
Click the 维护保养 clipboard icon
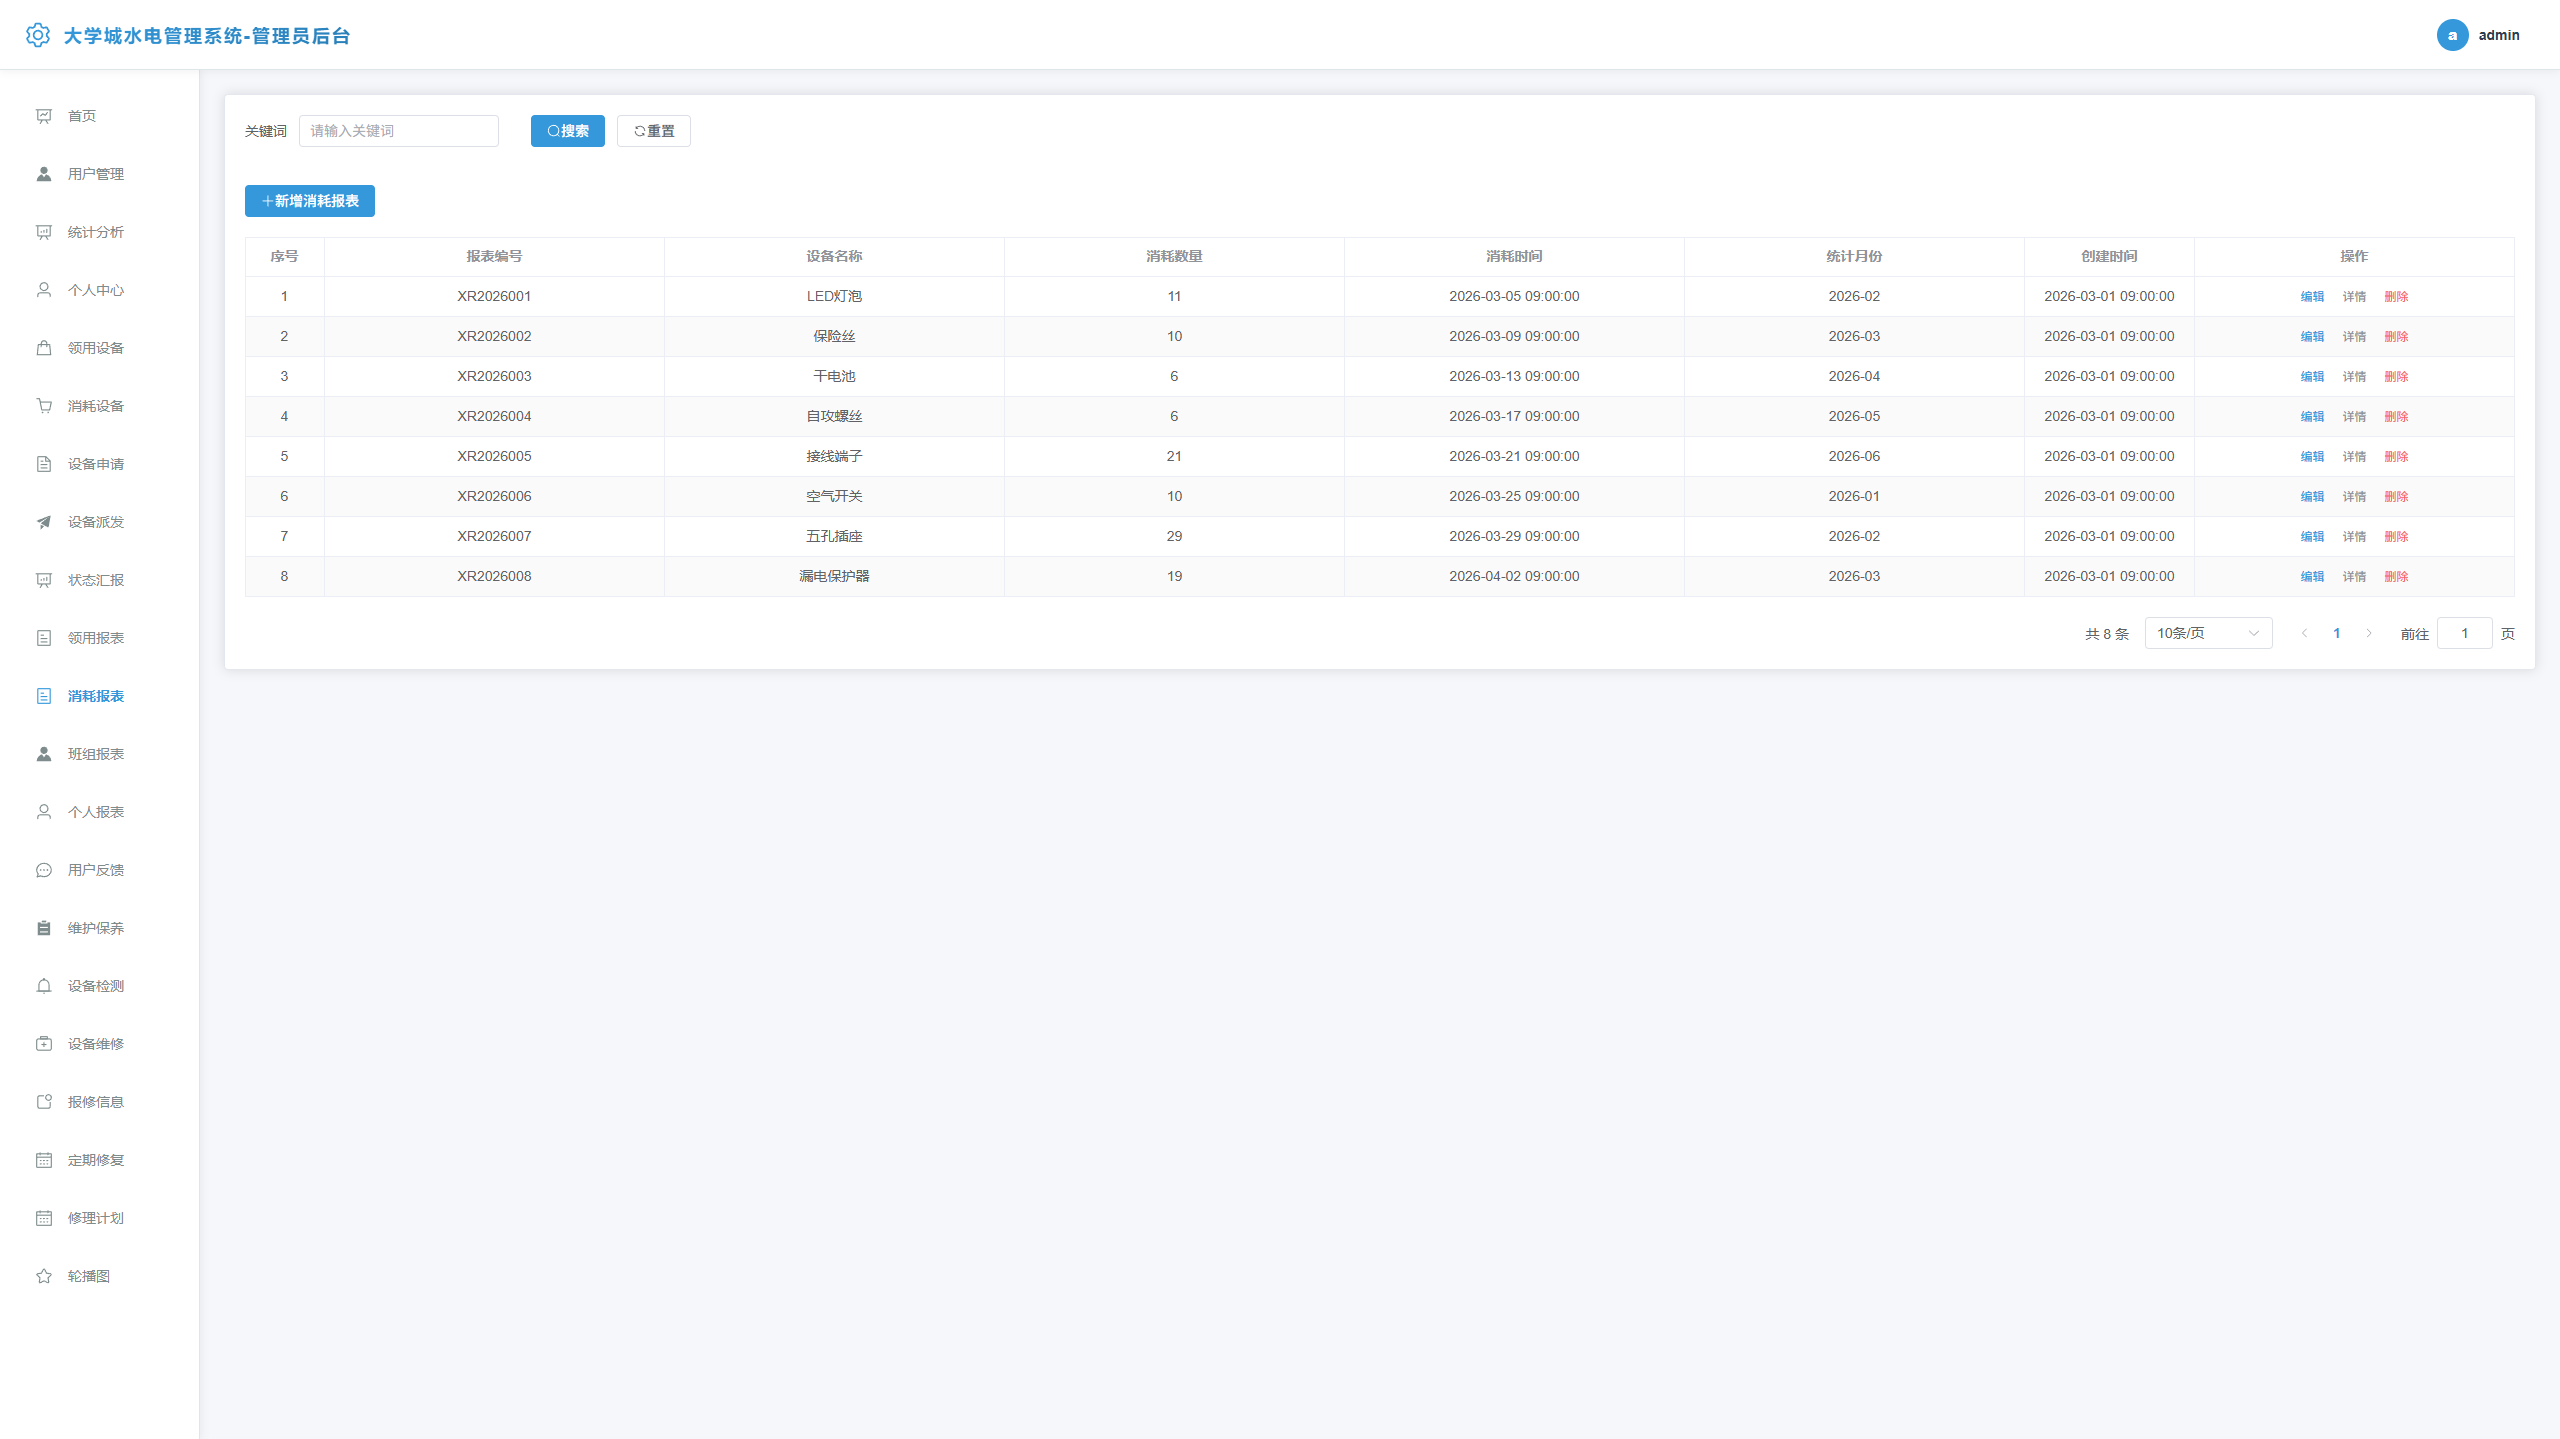point(44,928)
